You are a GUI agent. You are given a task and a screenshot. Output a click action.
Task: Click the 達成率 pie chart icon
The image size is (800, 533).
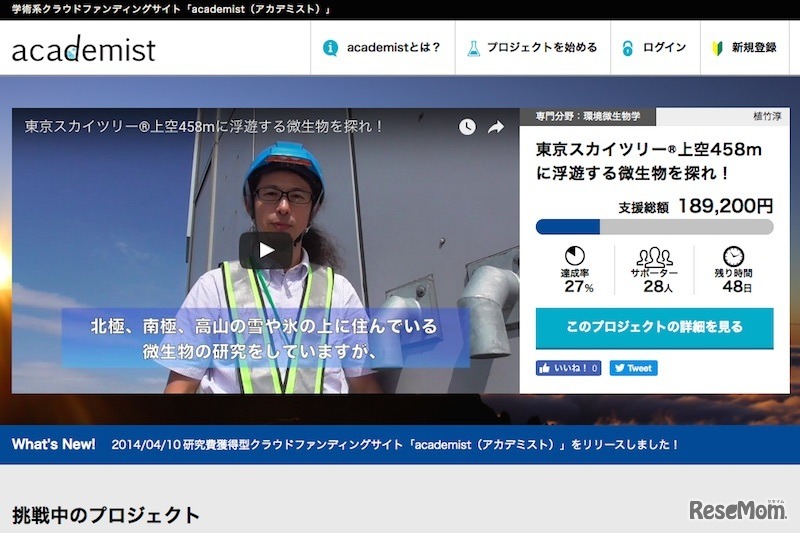pos(574,256)
